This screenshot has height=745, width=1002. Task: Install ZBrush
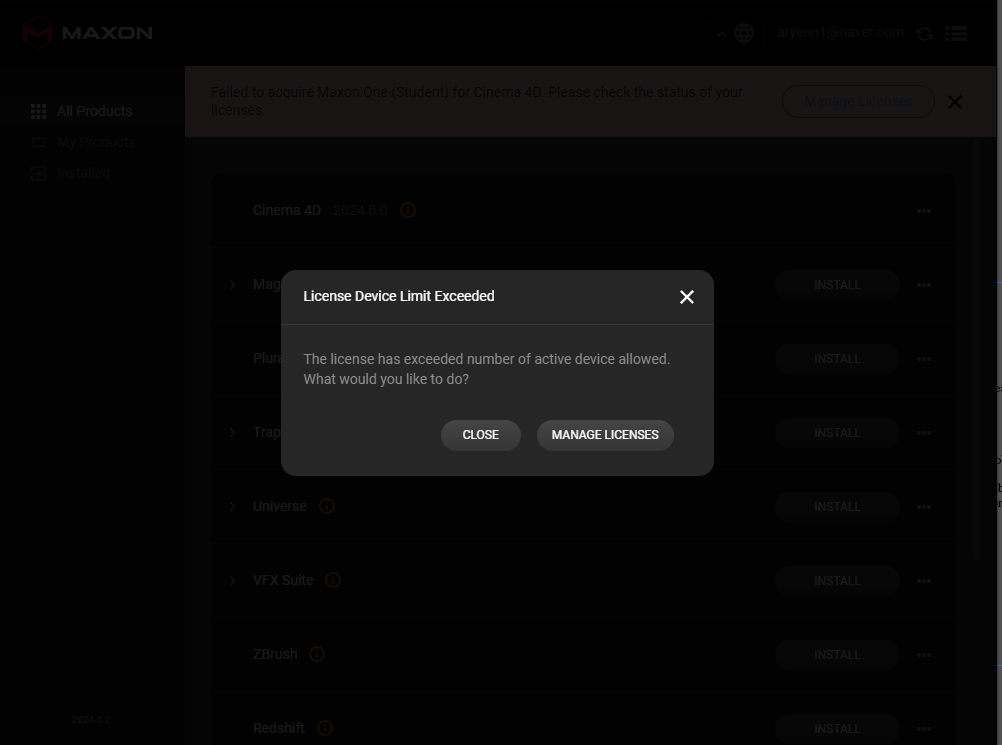(x=837, y=656)
